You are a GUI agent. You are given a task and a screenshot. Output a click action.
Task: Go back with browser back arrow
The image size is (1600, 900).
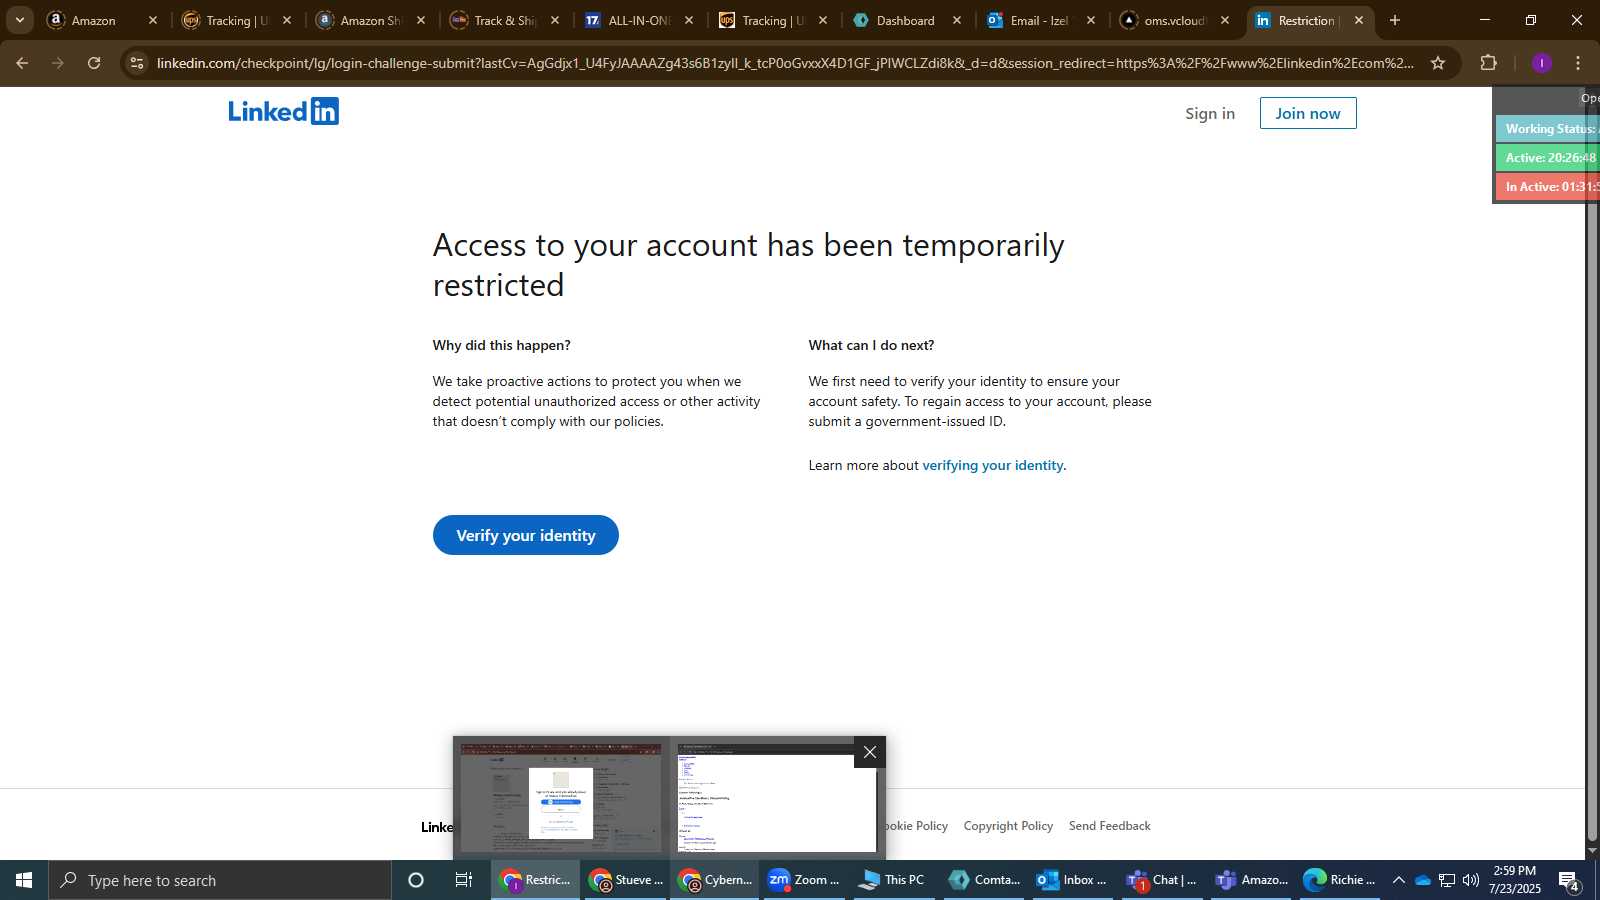click(22, 63)
